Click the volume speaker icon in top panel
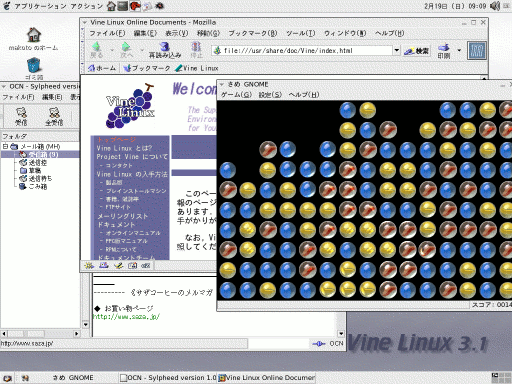The height and width of the screenshot is (384, 512). 495,6
